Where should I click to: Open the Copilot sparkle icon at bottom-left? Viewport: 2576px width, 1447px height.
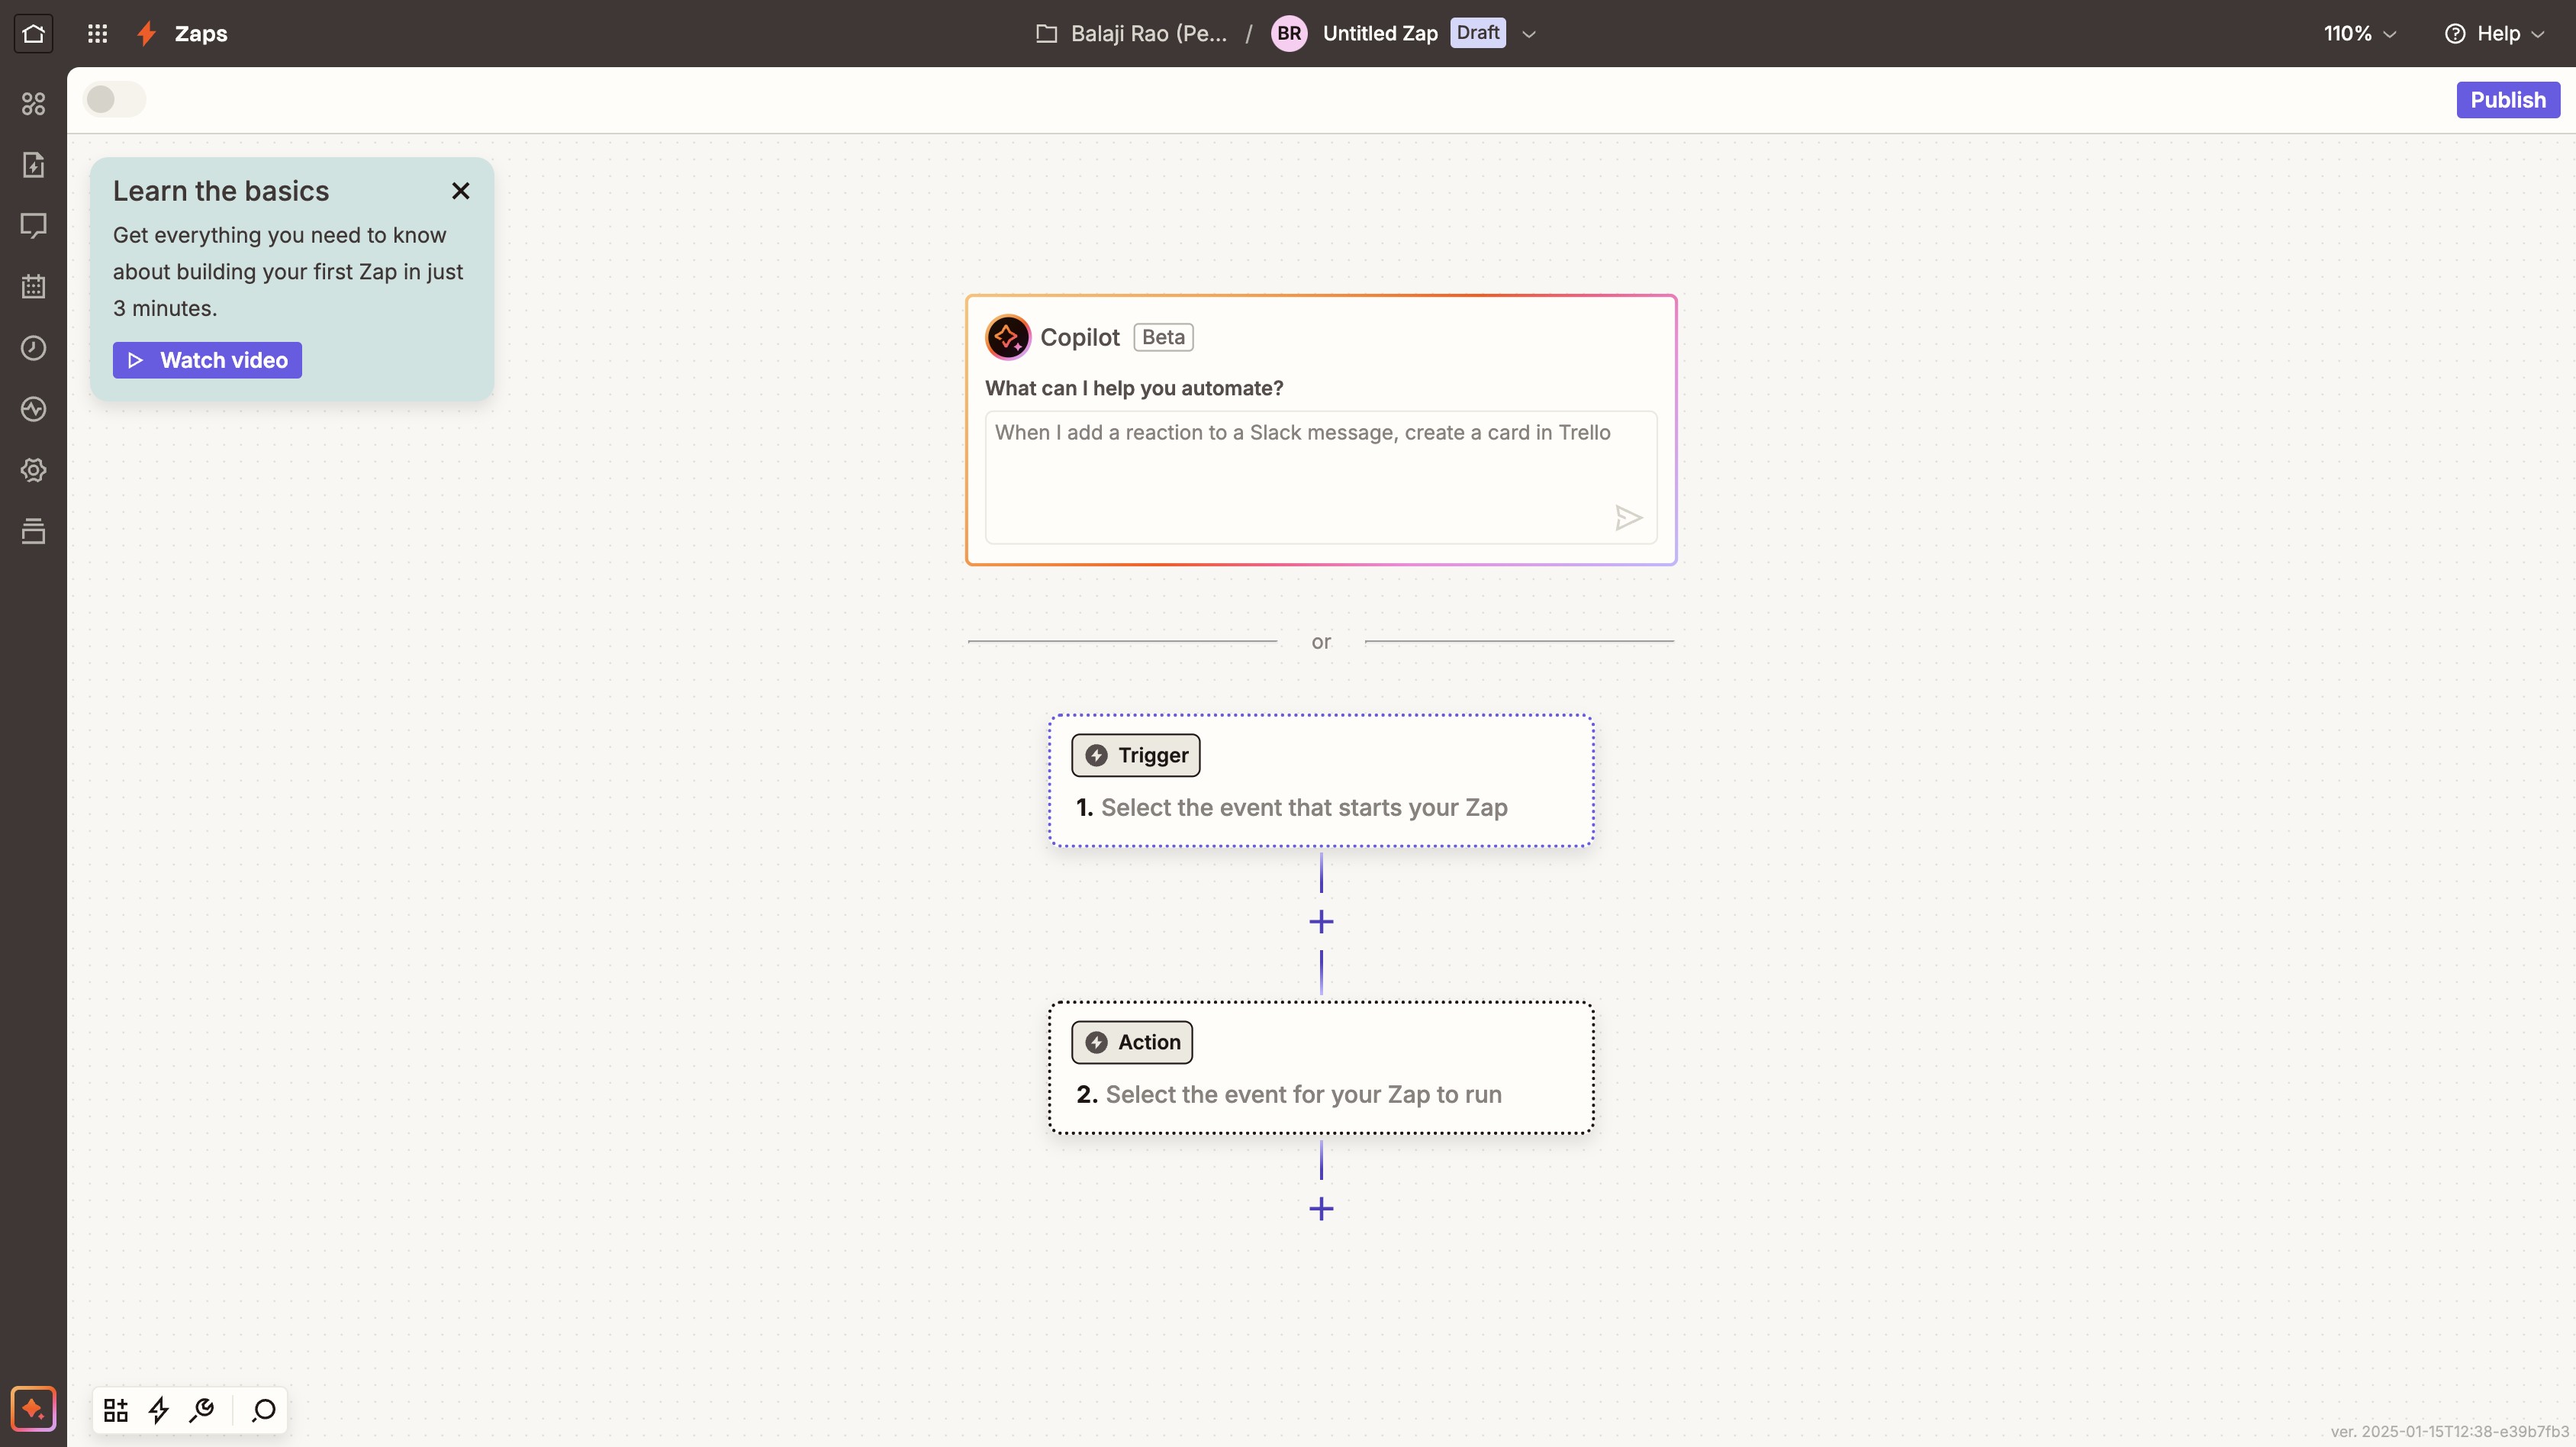(x=33, y=1409)
